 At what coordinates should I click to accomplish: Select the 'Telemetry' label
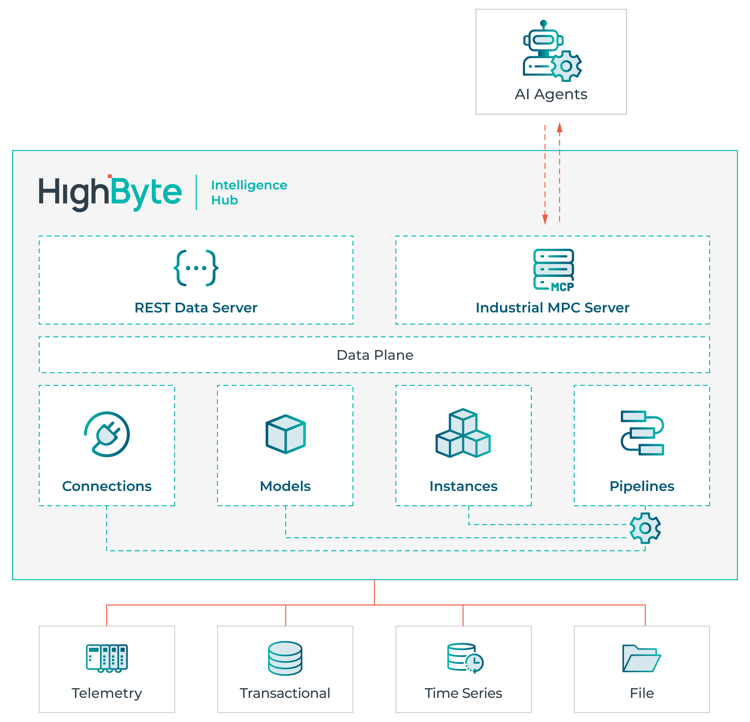[107, 693]
